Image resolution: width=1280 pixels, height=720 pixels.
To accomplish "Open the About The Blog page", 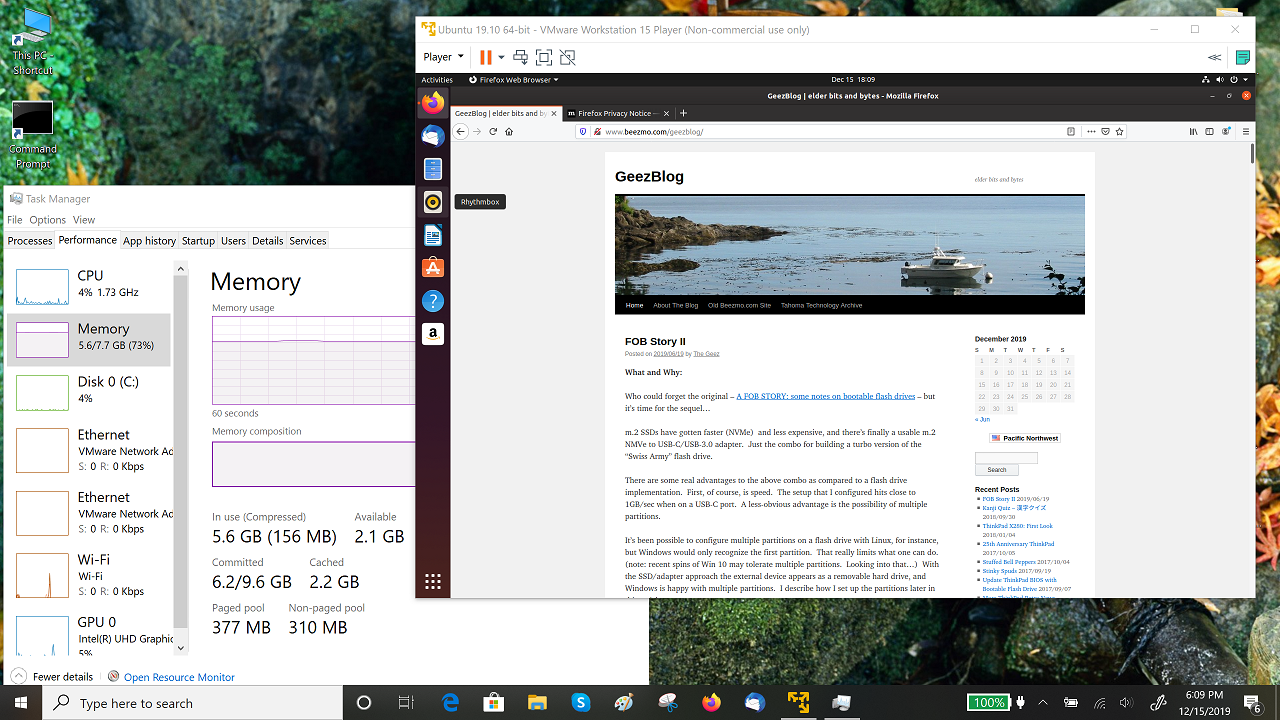I will tap(676, 305).
